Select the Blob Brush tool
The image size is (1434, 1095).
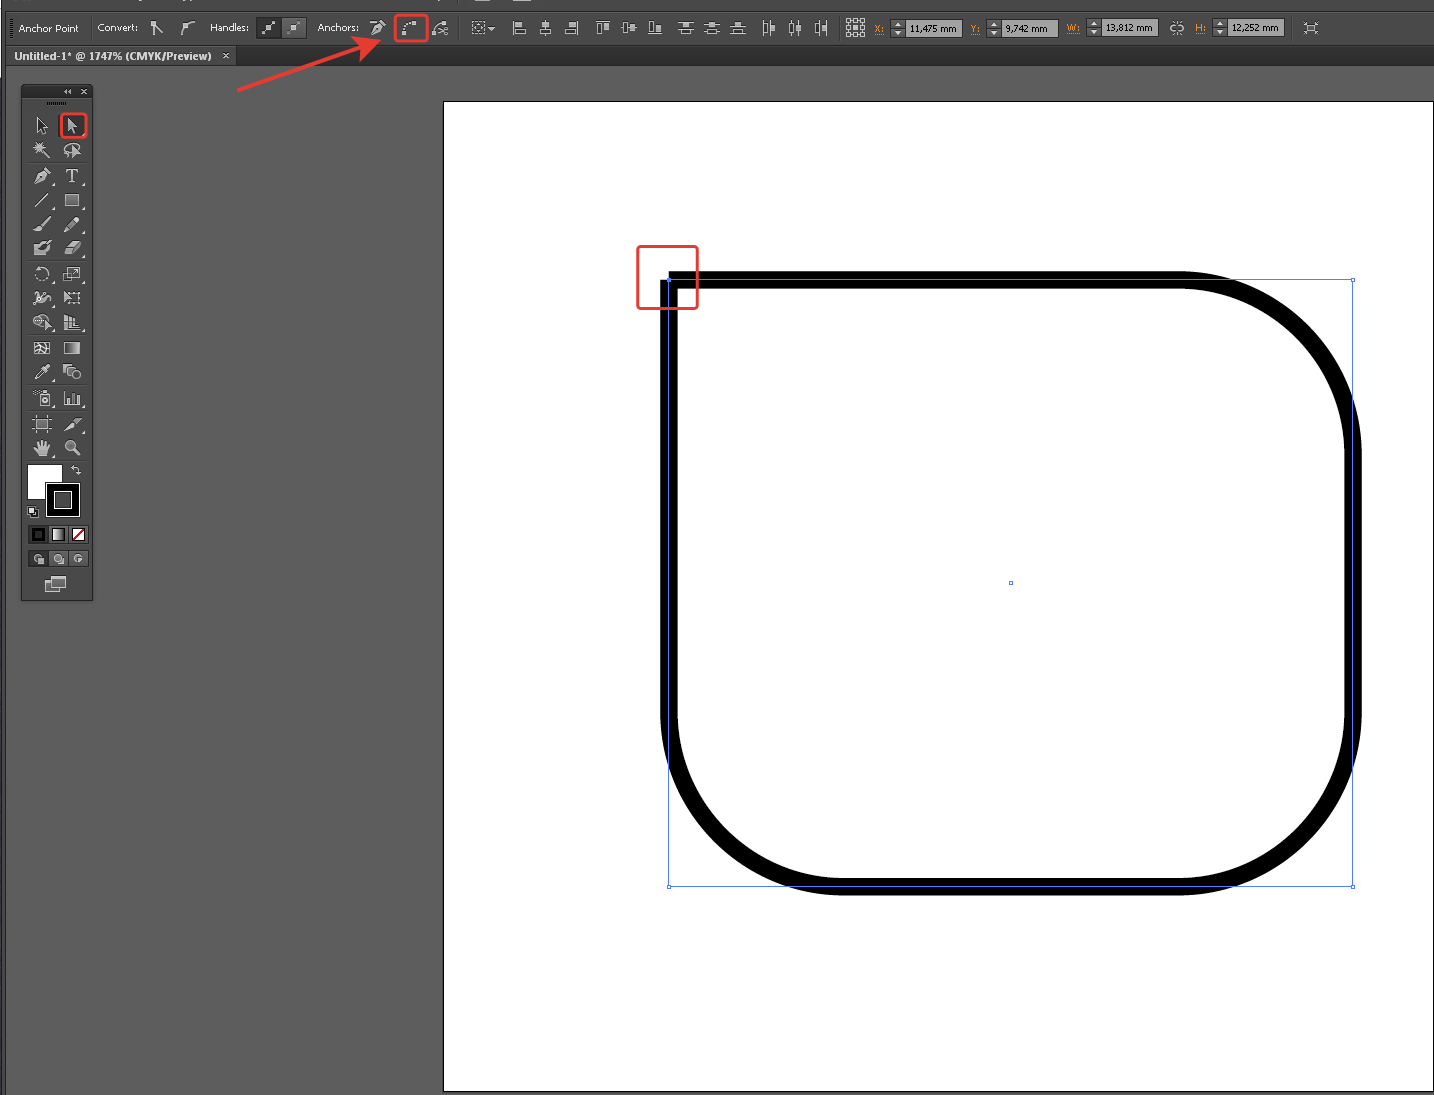click(42, 248)
